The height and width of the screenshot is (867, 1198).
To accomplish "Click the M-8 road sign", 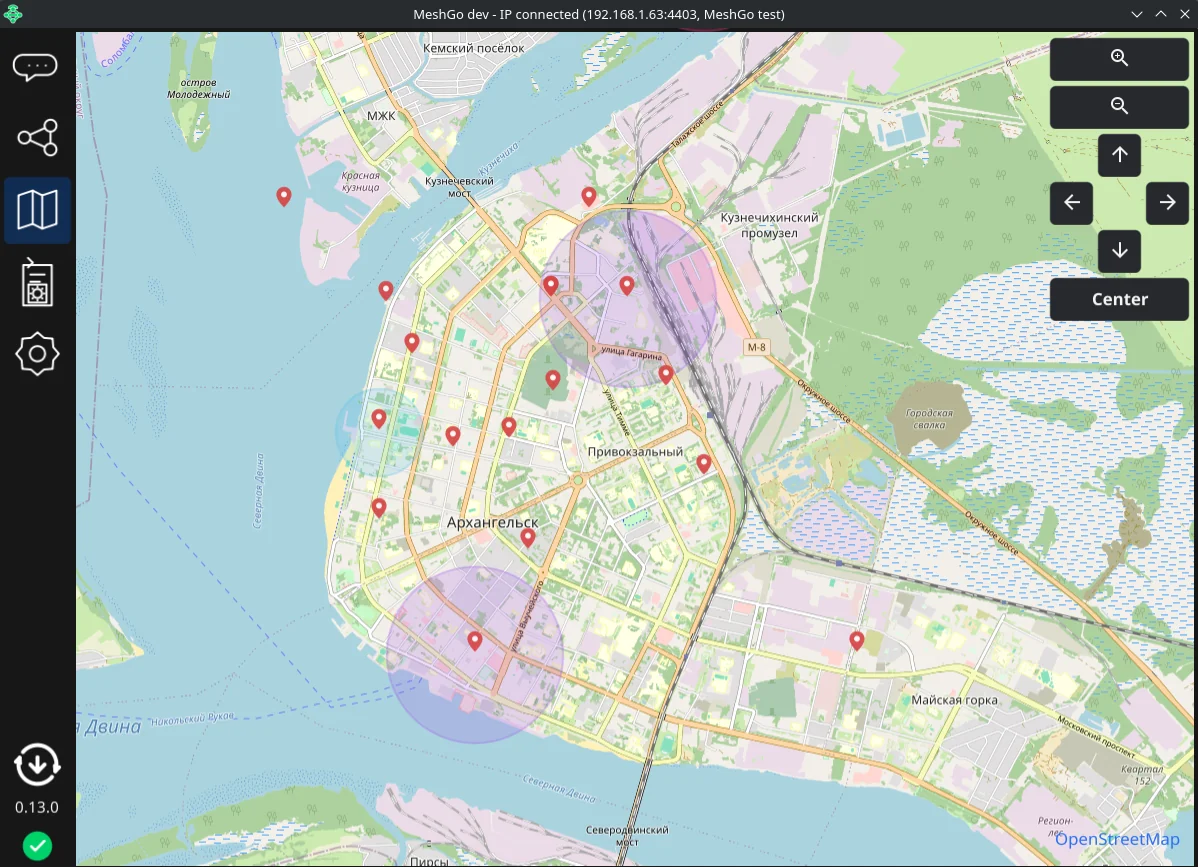I will click(x=756, y=348).
